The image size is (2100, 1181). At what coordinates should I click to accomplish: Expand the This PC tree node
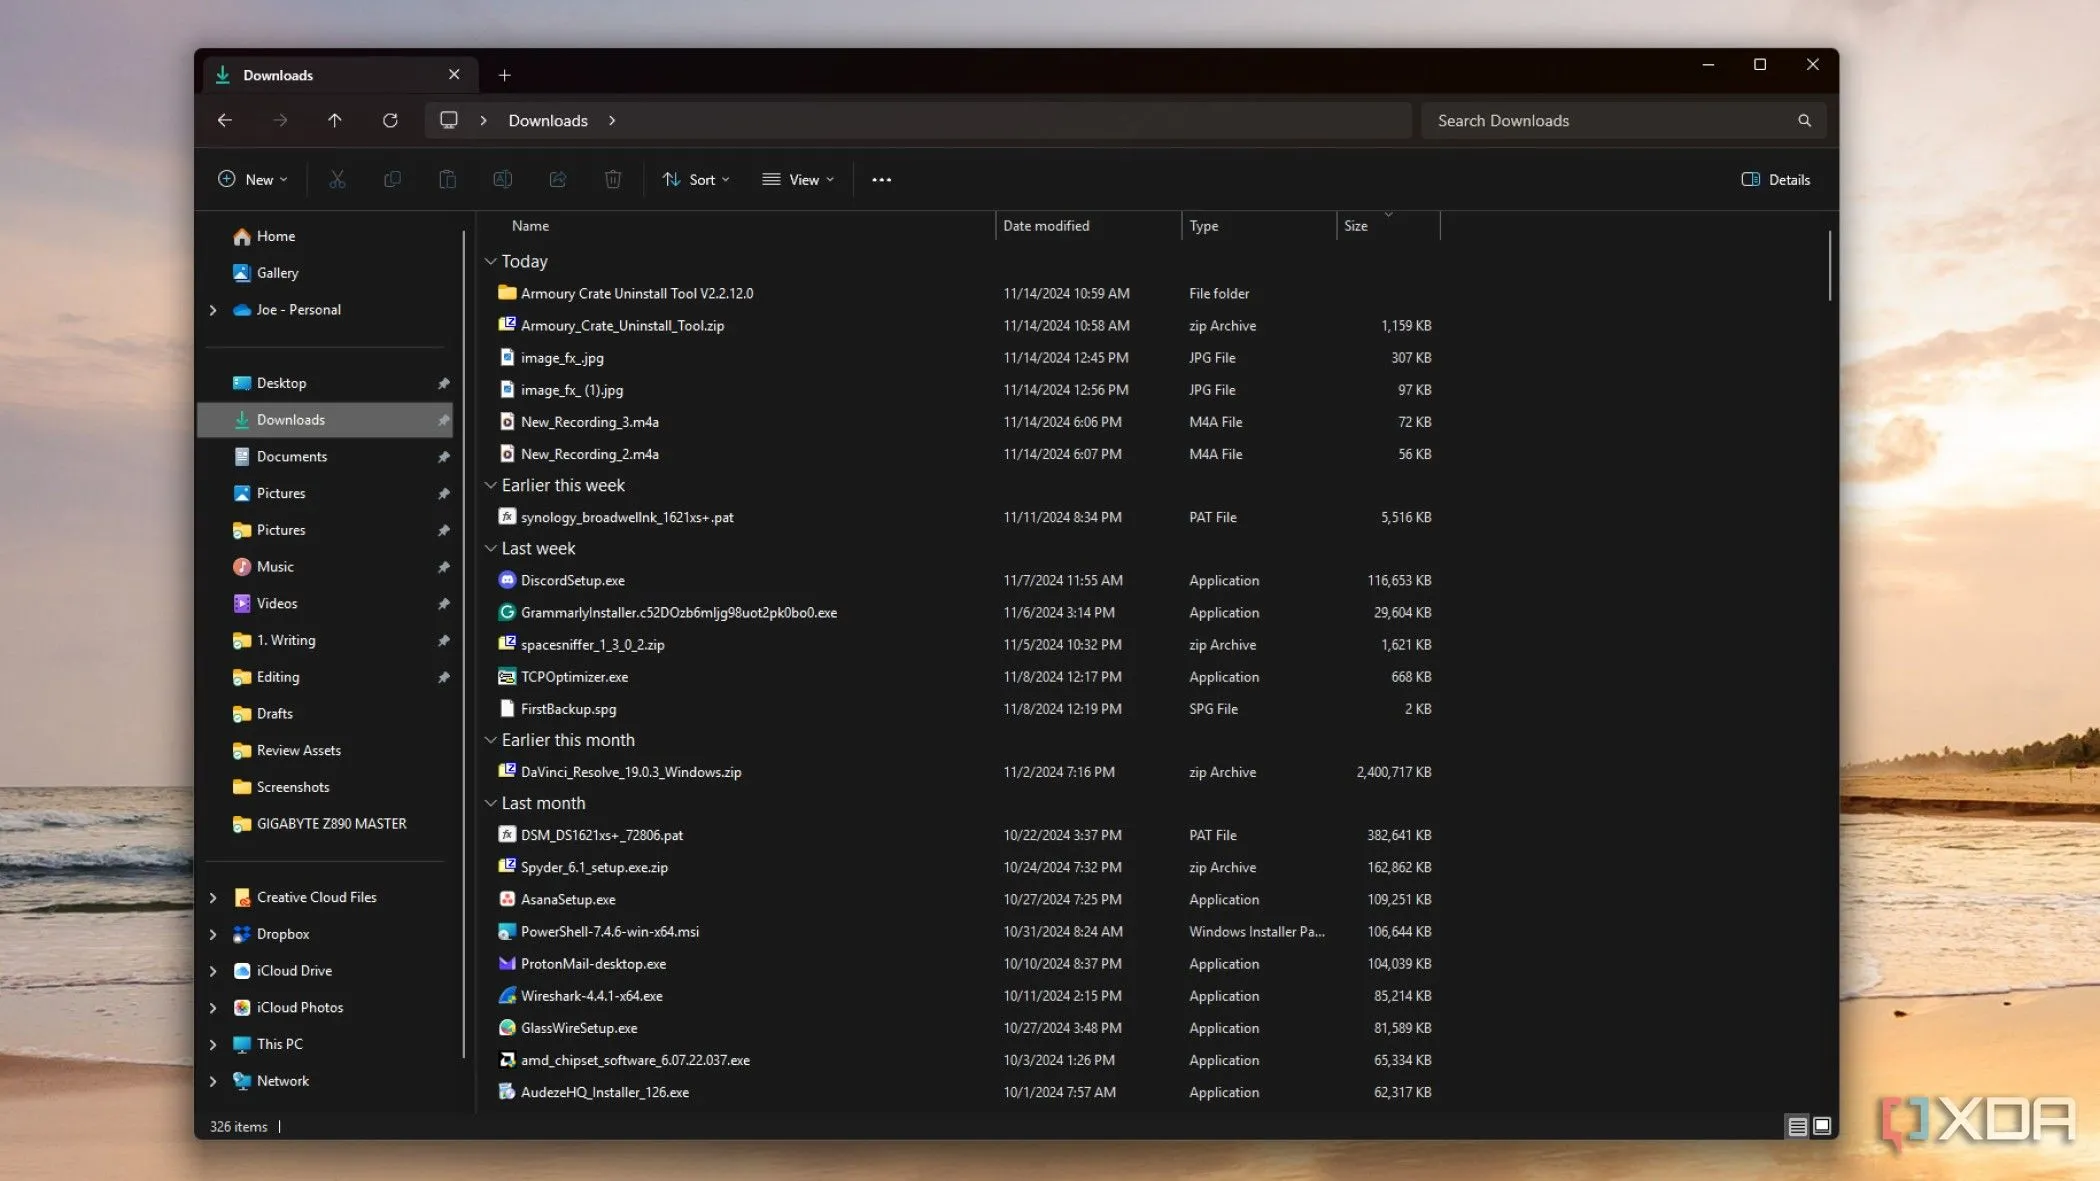213,1044
